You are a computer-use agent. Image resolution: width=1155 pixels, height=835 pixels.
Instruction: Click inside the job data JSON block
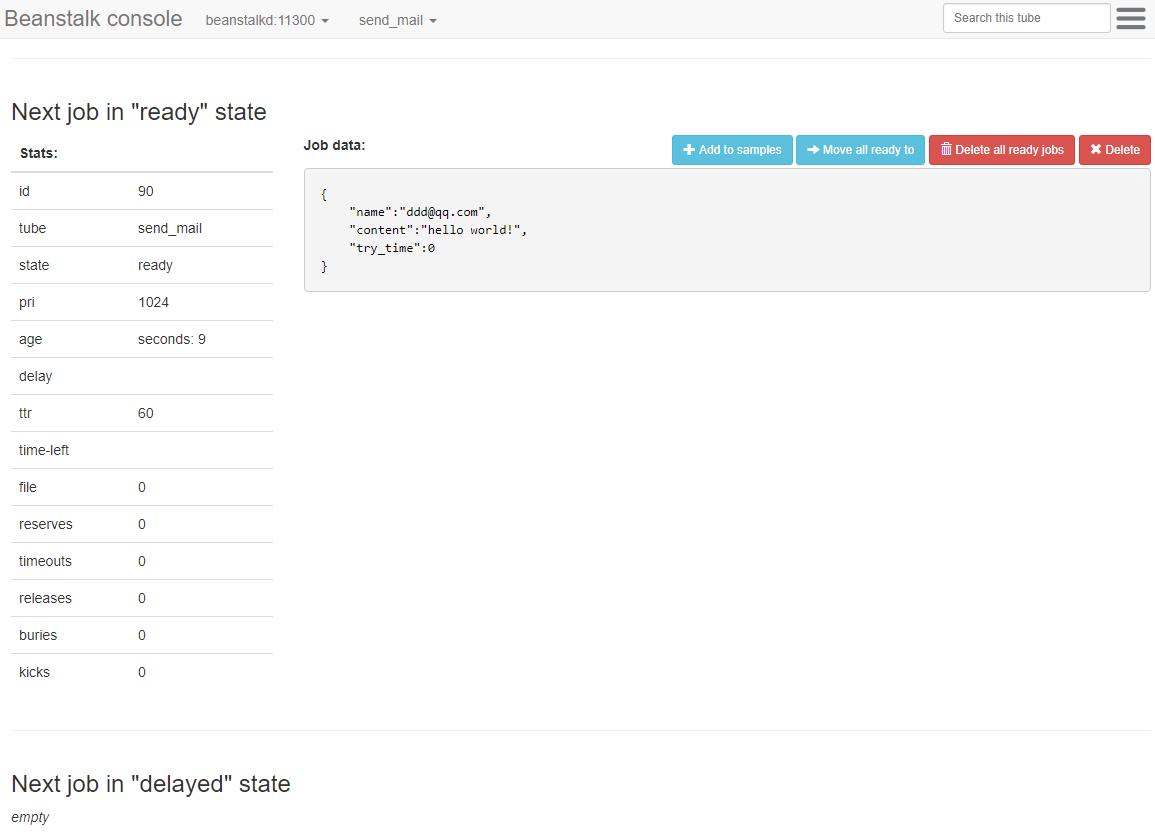[726, 231]
